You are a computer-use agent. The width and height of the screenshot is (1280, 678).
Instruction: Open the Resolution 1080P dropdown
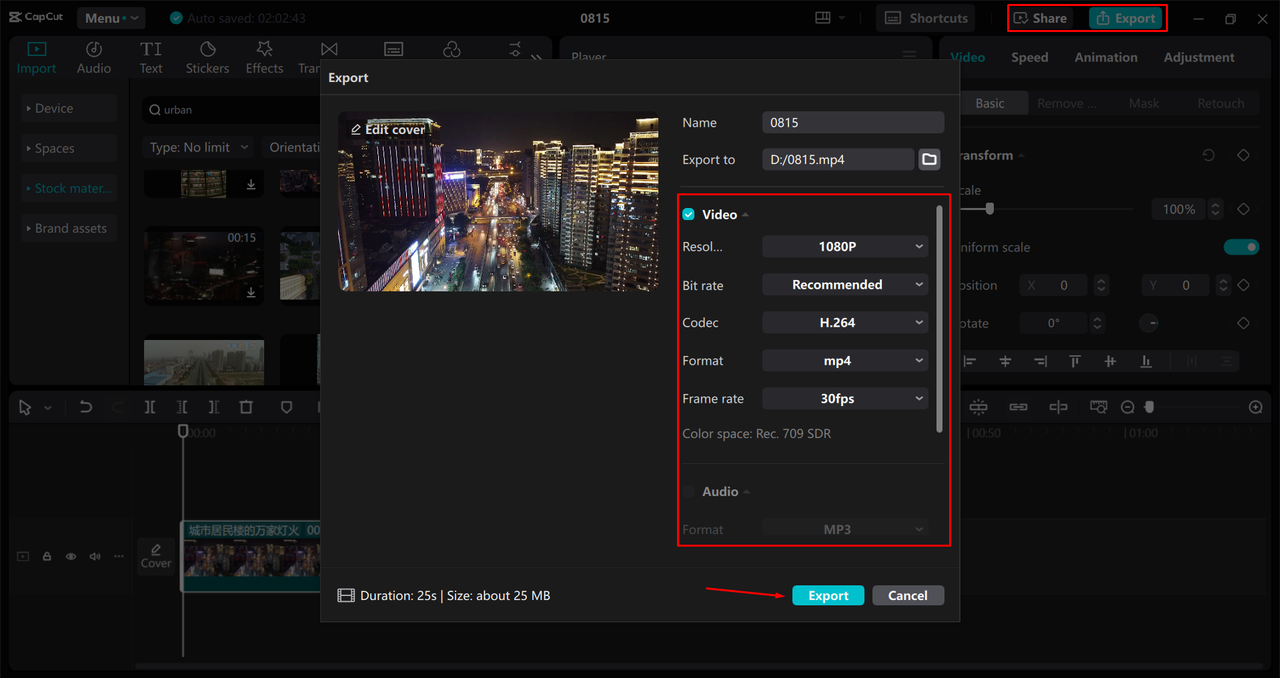845,246
